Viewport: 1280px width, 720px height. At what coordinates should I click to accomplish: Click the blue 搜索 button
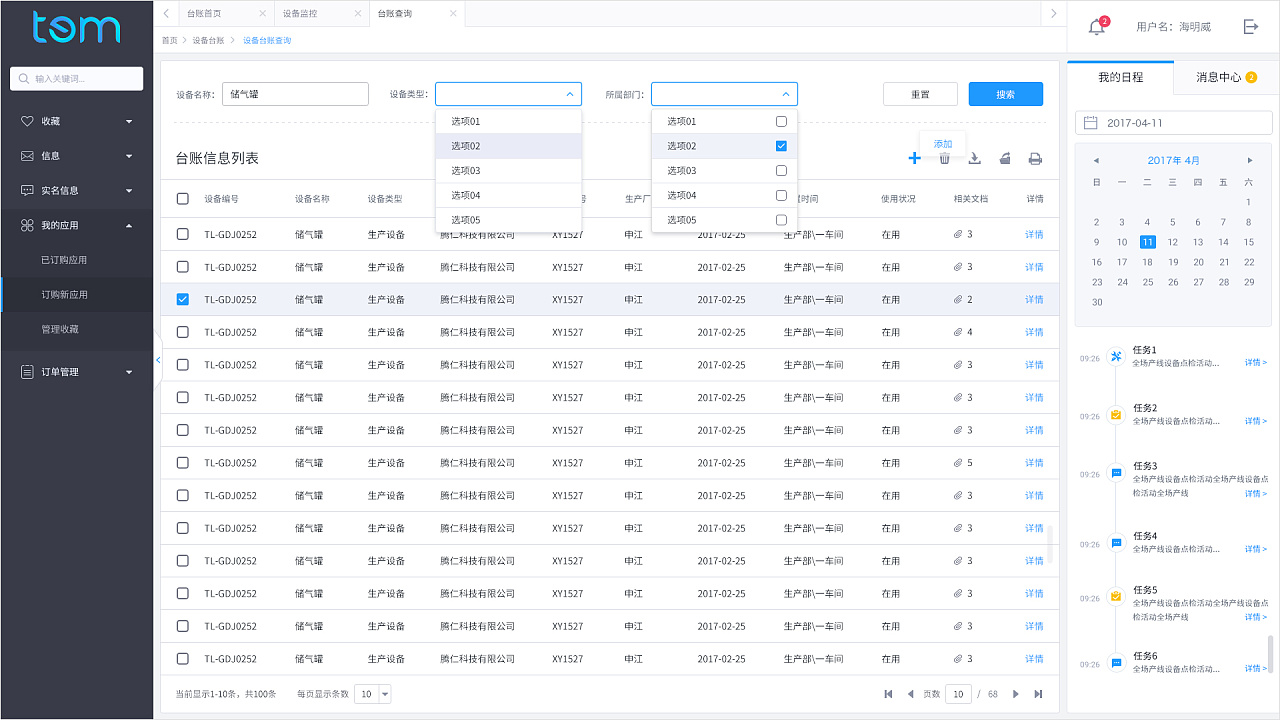pos(1005,94)
